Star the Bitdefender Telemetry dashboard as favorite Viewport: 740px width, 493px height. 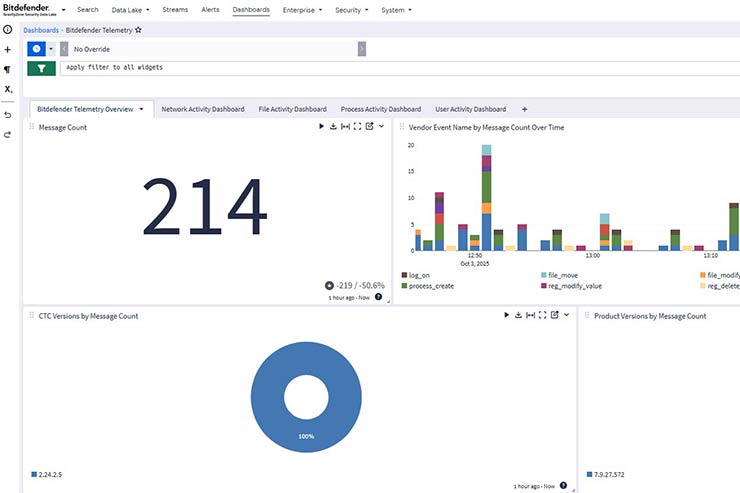tap(138, 30)
